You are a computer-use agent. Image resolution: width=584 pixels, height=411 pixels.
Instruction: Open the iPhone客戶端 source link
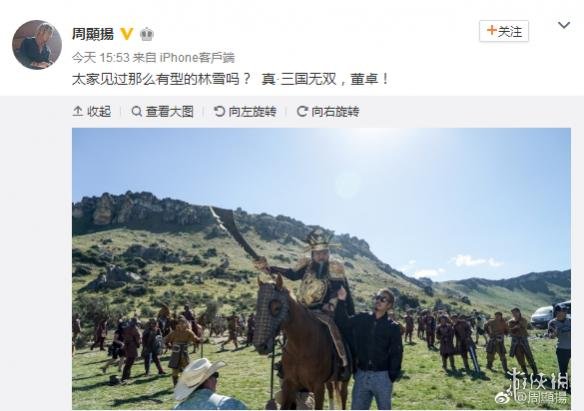pos(197,58)
